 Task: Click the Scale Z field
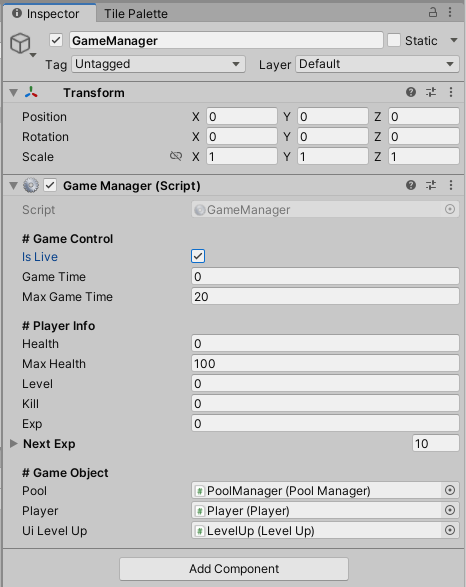424,156
